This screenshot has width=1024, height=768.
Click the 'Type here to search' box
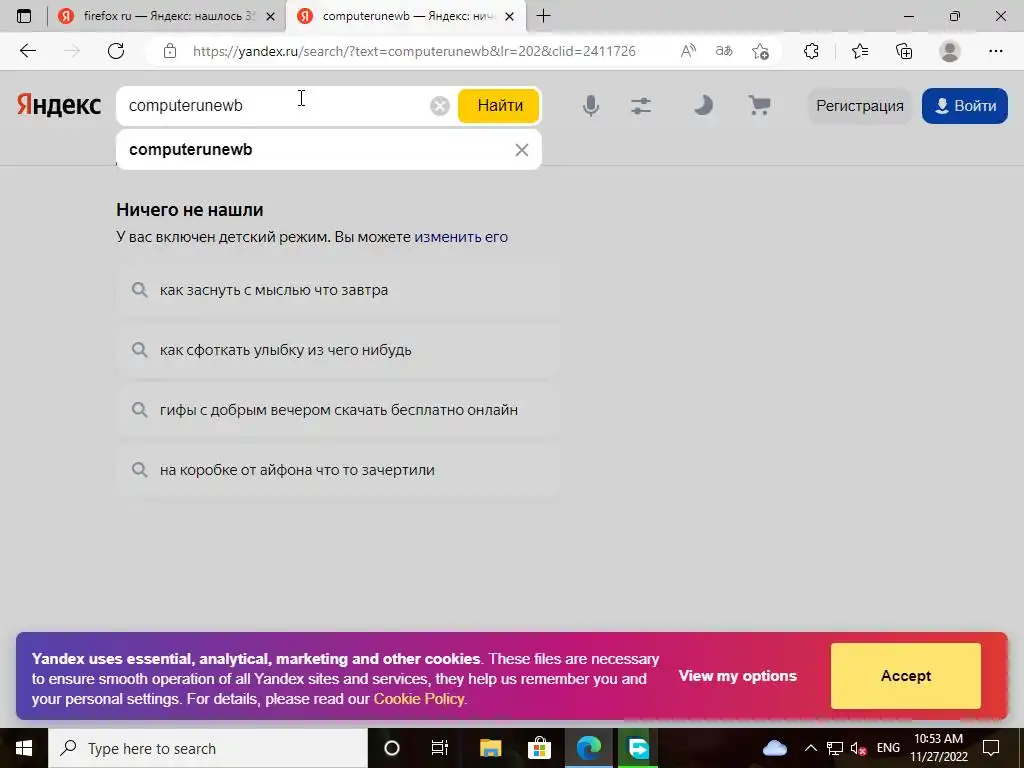208,748
